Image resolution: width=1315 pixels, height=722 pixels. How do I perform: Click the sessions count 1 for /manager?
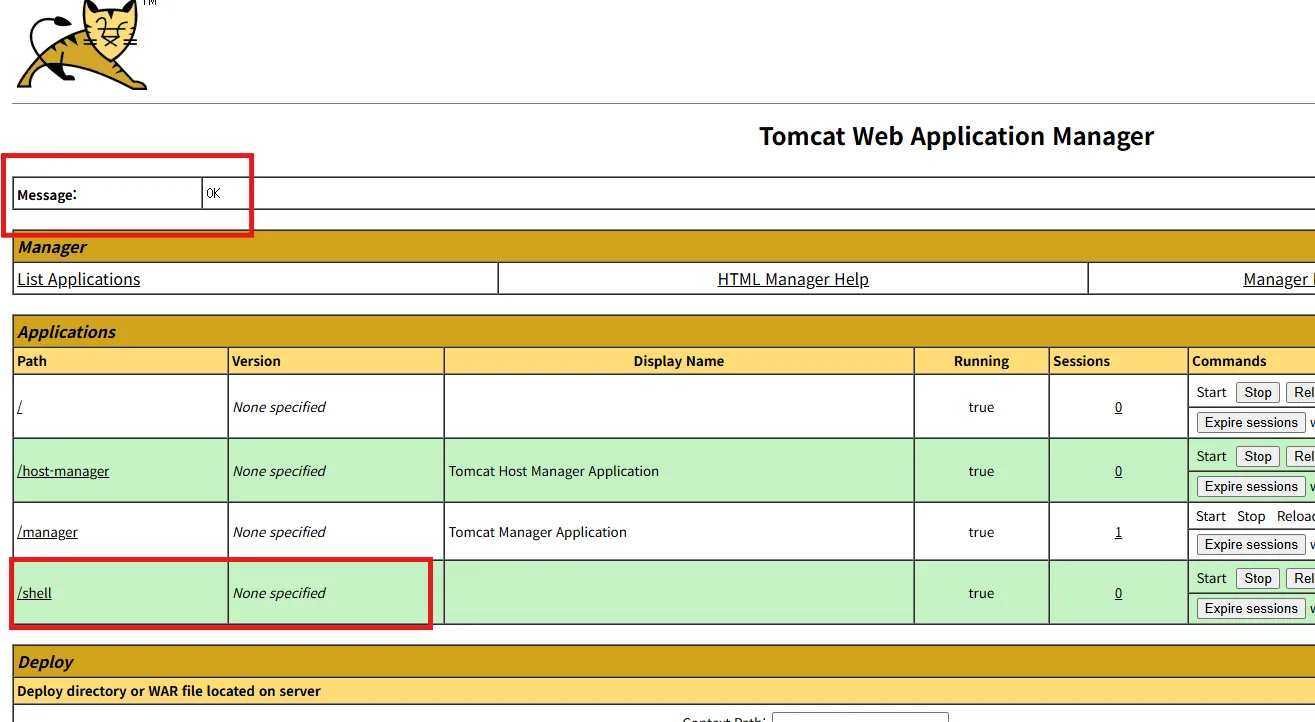point(1118,532)
